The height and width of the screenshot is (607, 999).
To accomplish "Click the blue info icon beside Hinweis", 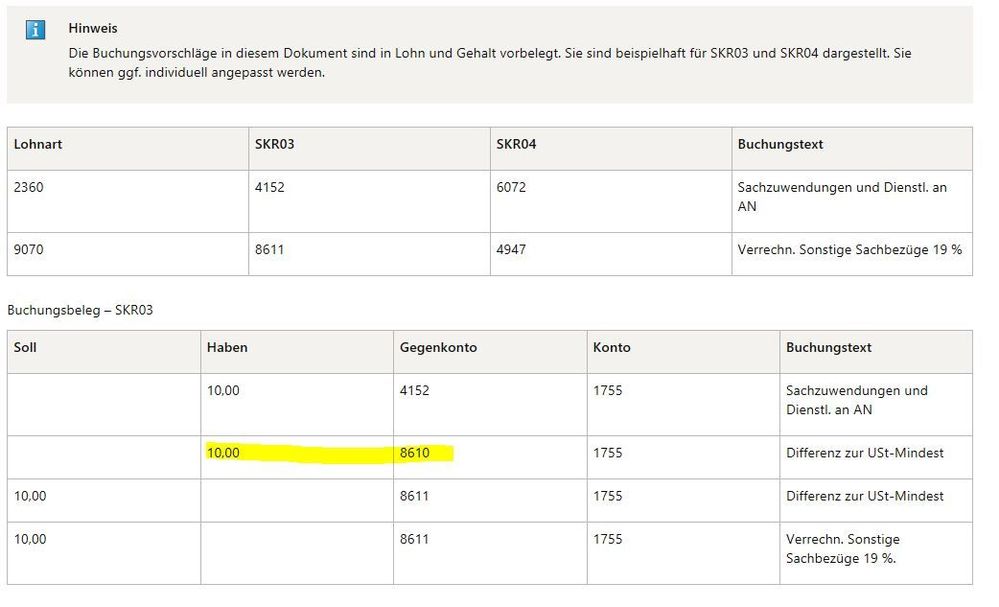I will (x=35, y=30).
